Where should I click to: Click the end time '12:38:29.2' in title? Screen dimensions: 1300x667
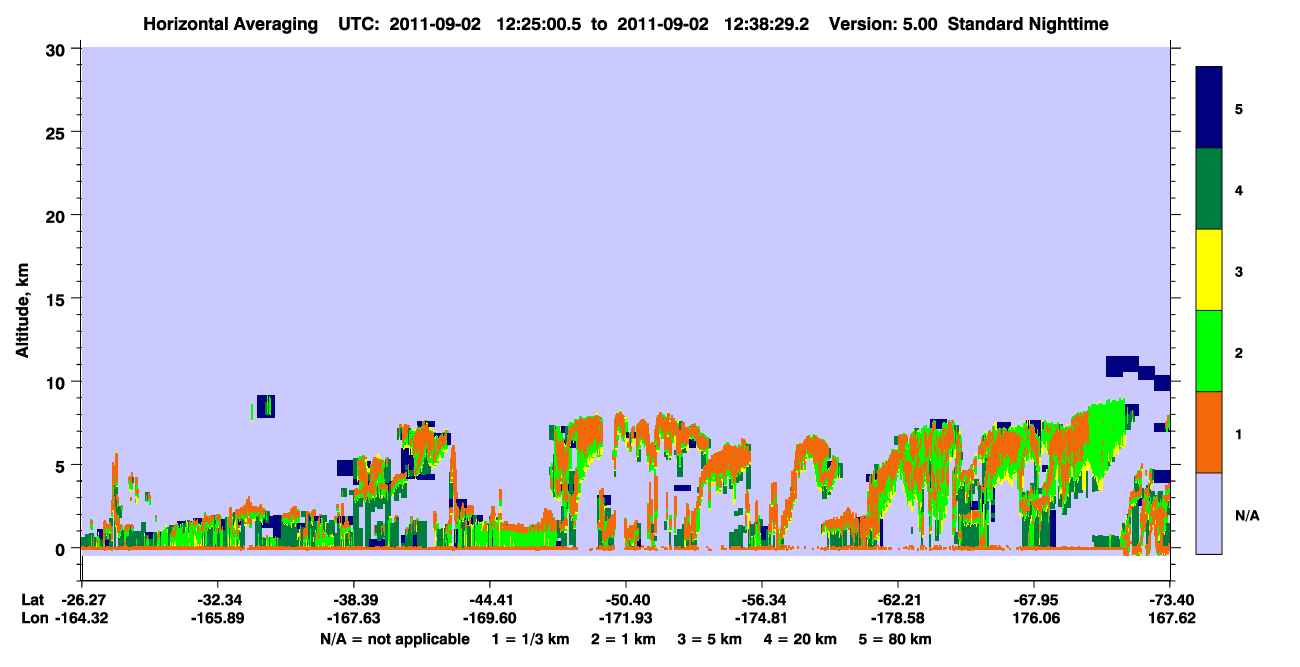pyautogui.click(x=768, y=23)
